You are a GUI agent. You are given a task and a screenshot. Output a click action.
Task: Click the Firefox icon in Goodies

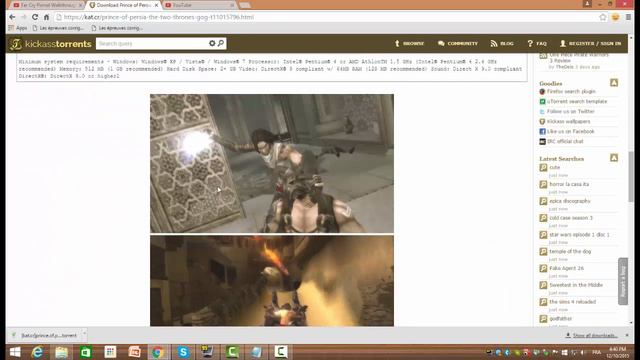542,91
